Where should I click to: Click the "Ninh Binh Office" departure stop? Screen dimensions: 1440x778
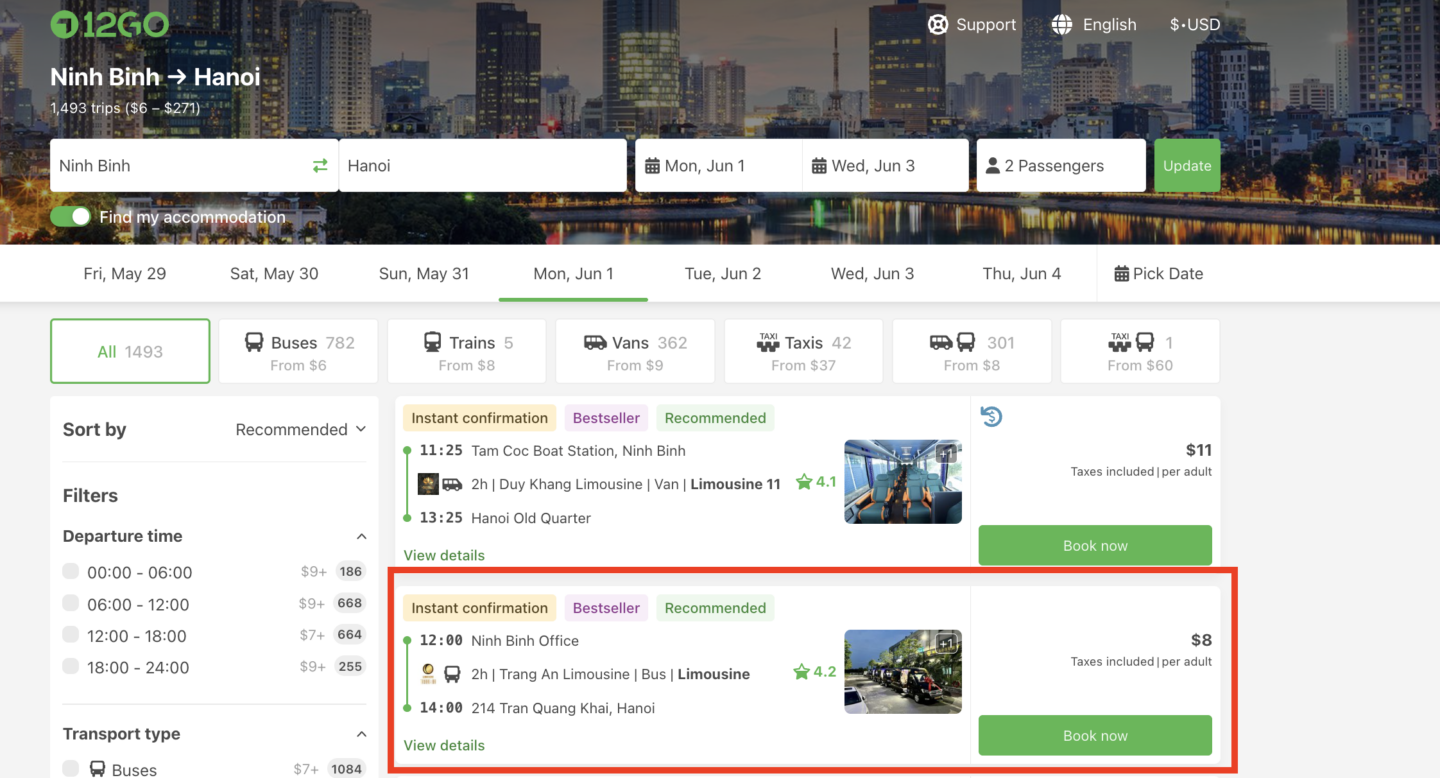click(525, 641)
